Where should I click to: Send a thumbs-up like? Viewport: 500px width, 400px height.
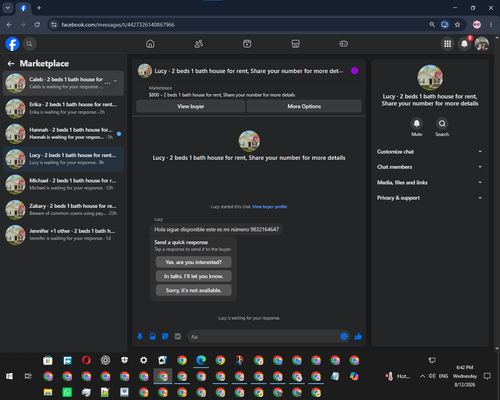pos(358,336)
